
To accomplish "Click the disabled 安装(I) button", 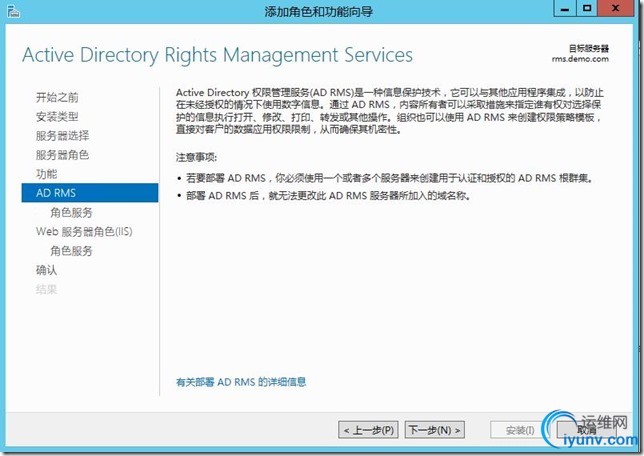I will click(520, 430).
